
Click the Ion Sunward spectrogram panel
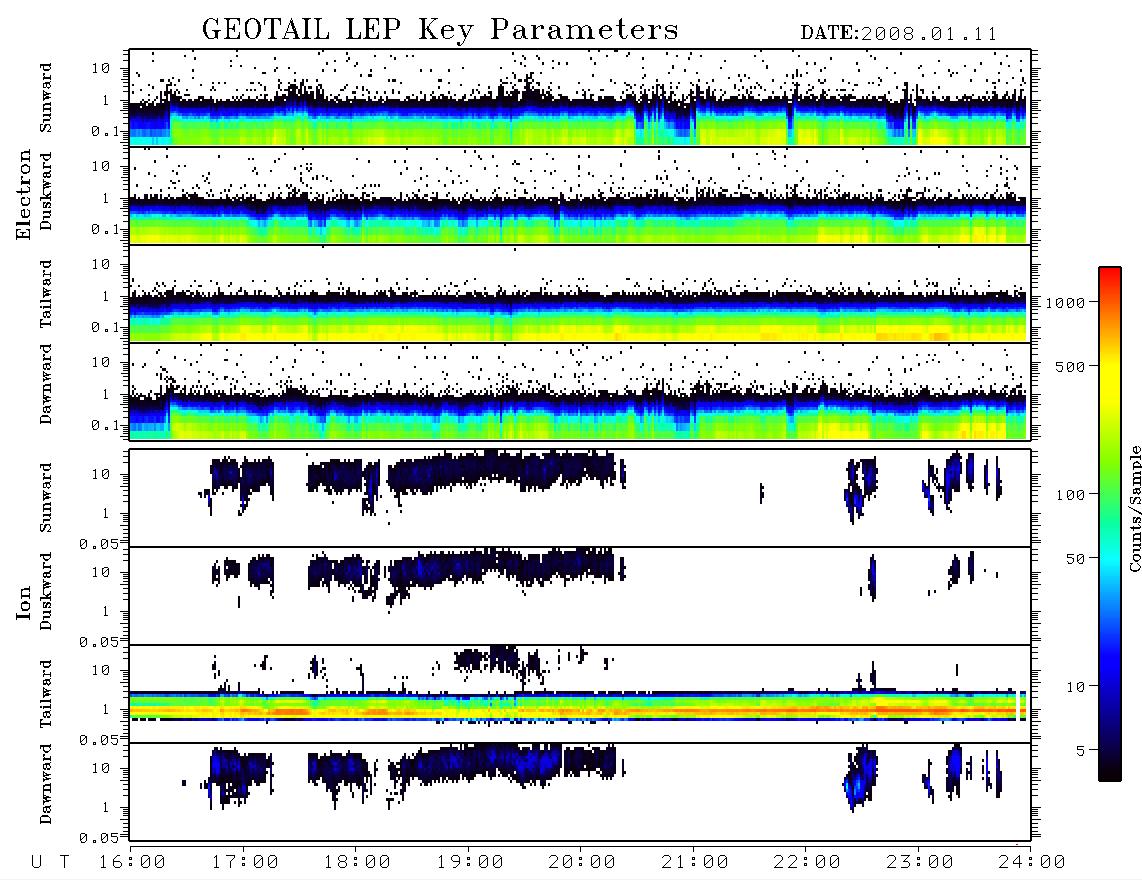580,498
